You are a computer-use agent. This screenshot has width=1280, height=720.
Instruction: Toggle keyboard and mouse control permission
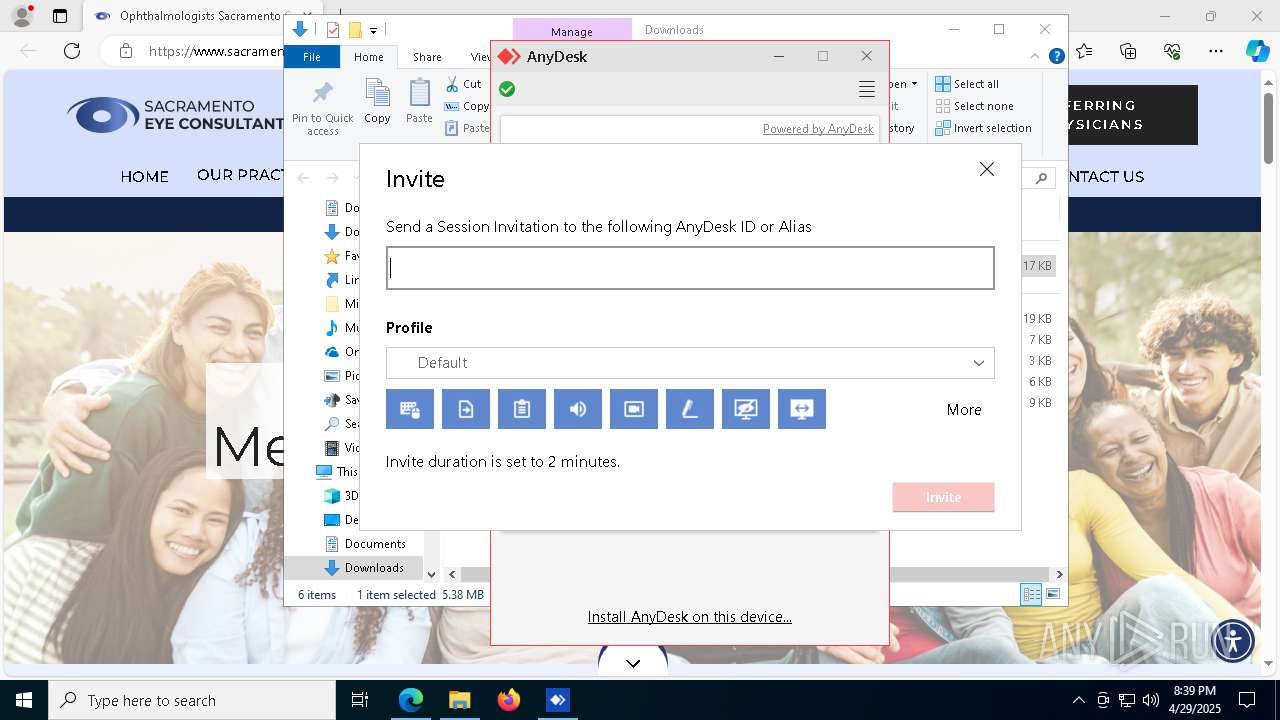[410, 409]
